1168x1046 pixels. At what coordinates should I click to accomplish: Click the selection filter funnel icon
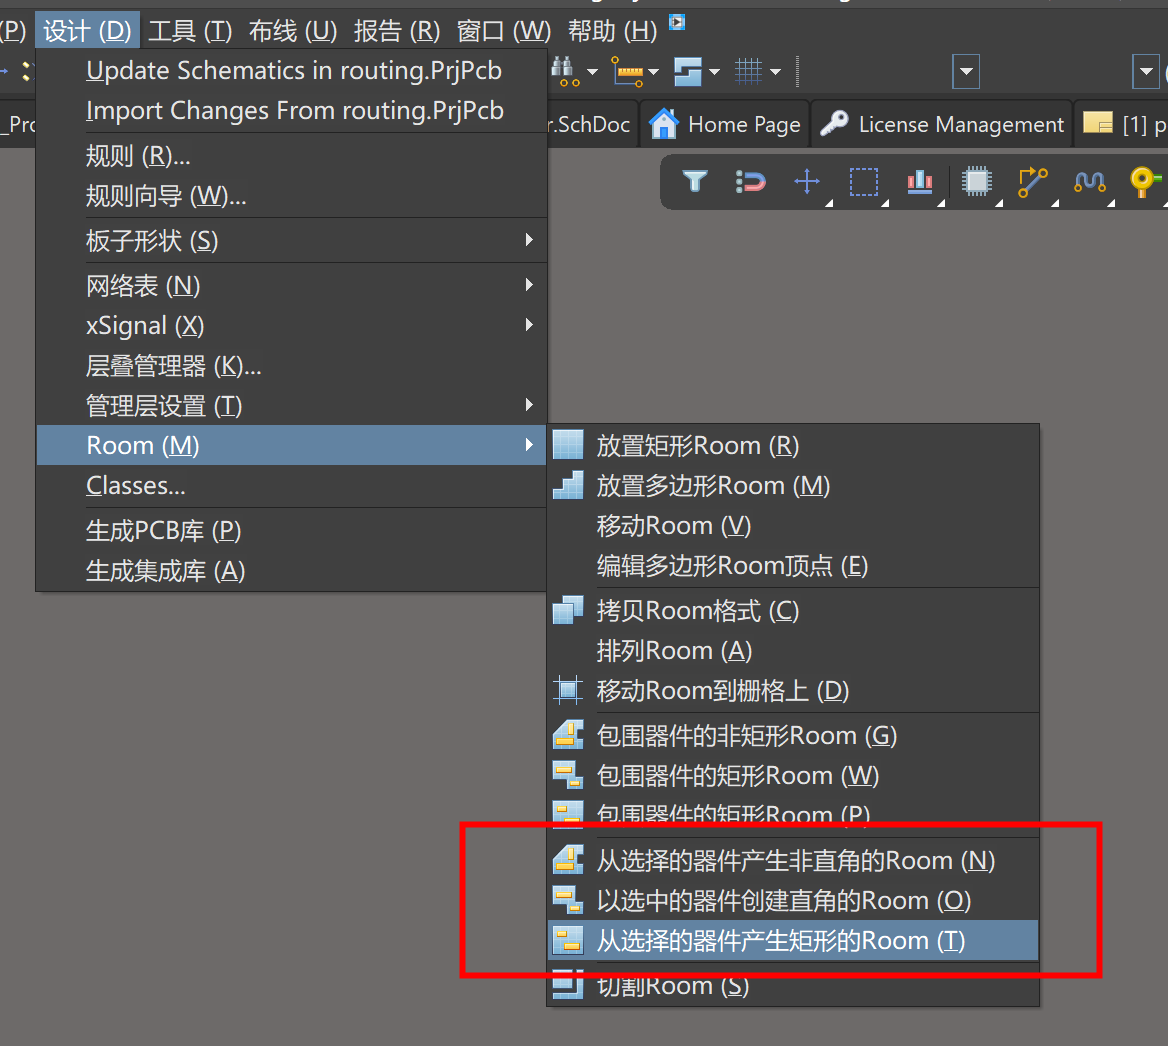click(694, 181)
